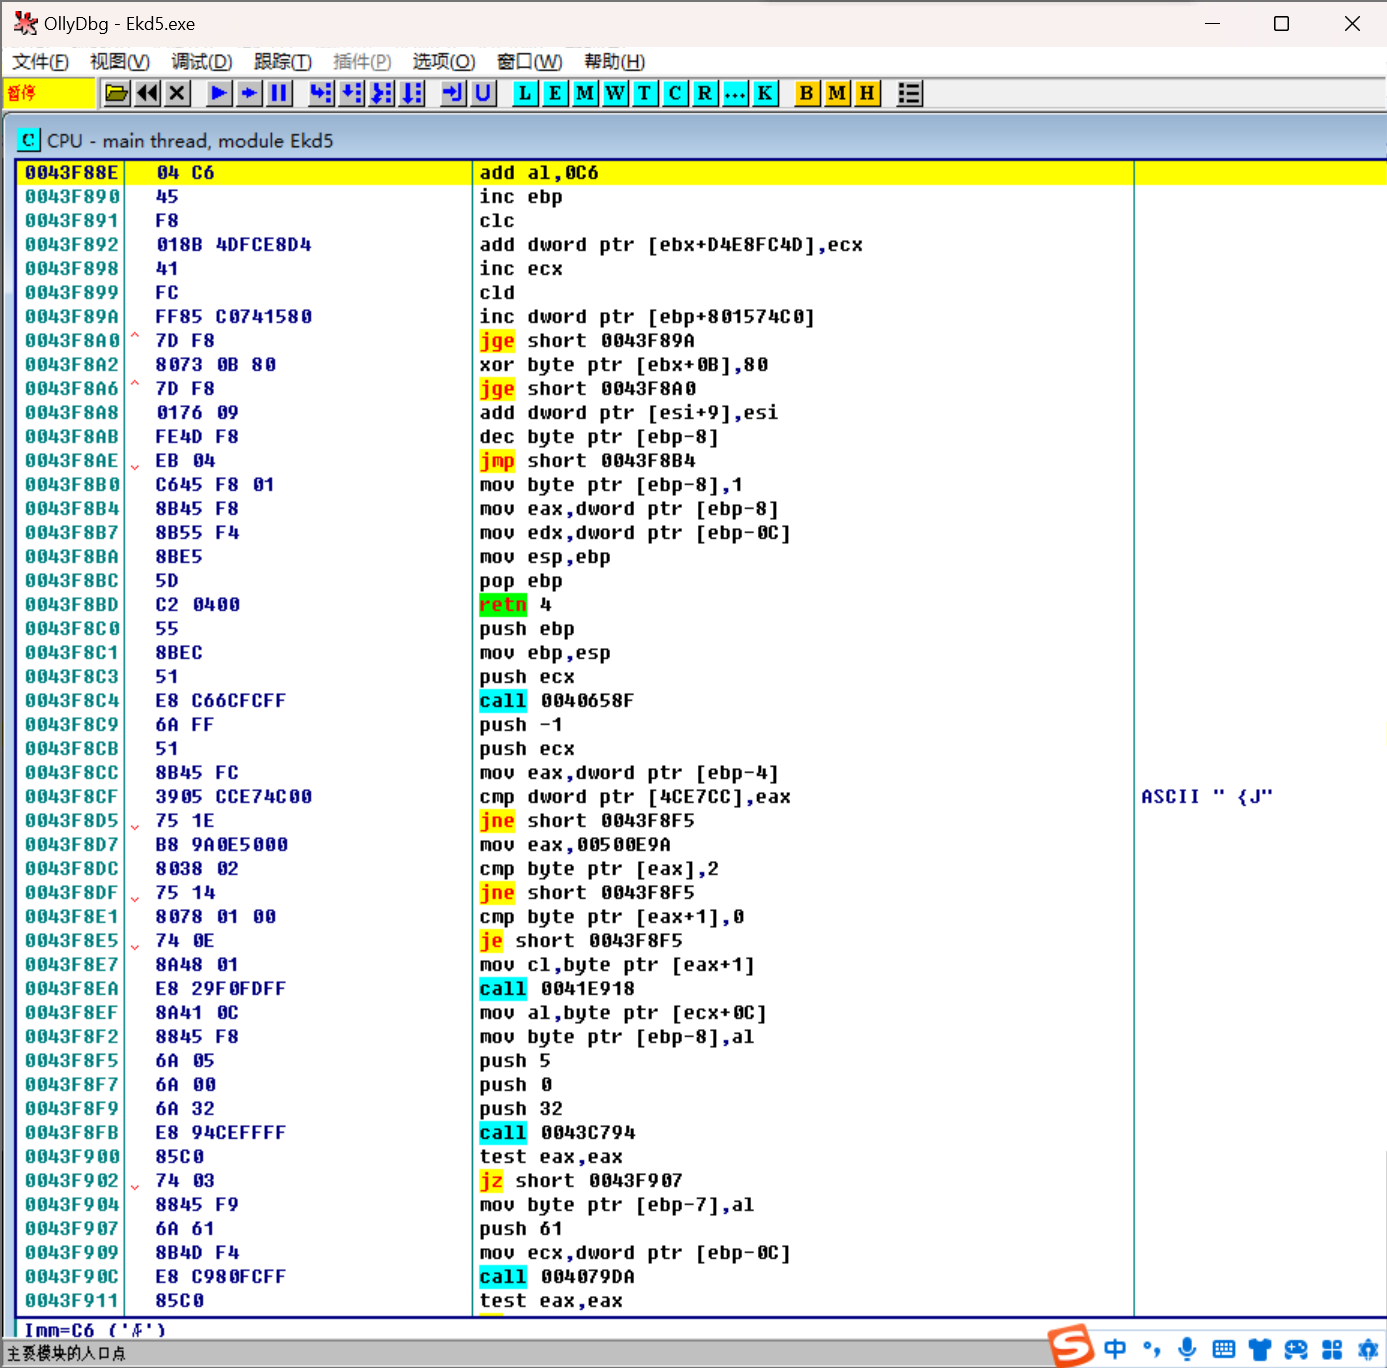Click the Close program X toolbar icon
Viewport: 1387px width, 1368px height.
coord(178,94)
